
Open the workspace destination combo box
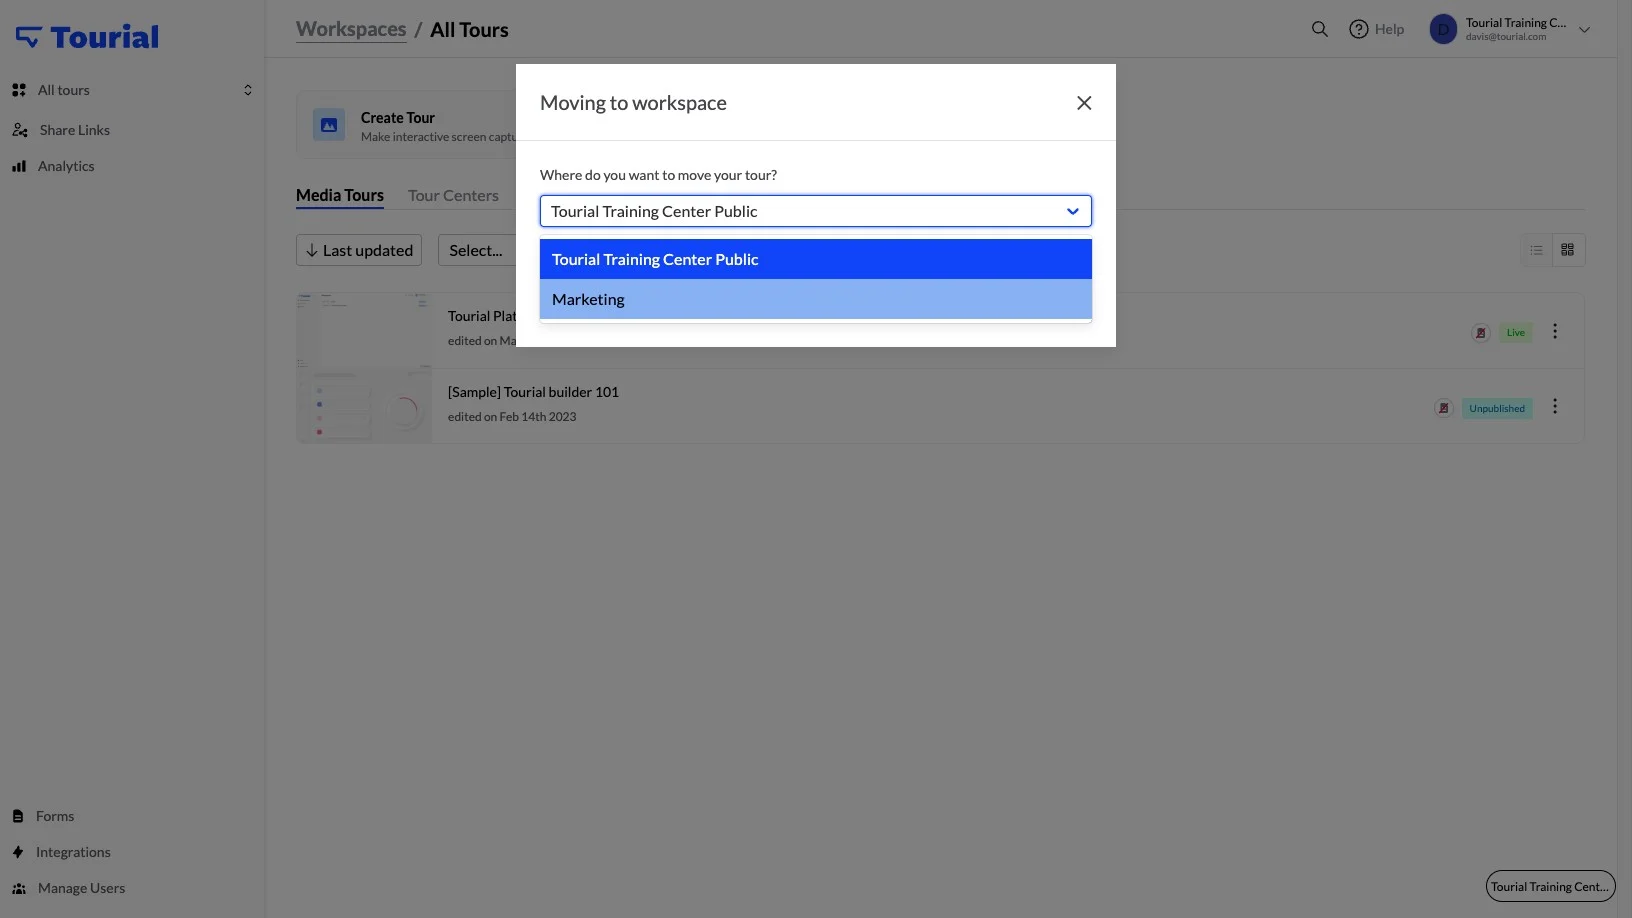coord(815,211)
